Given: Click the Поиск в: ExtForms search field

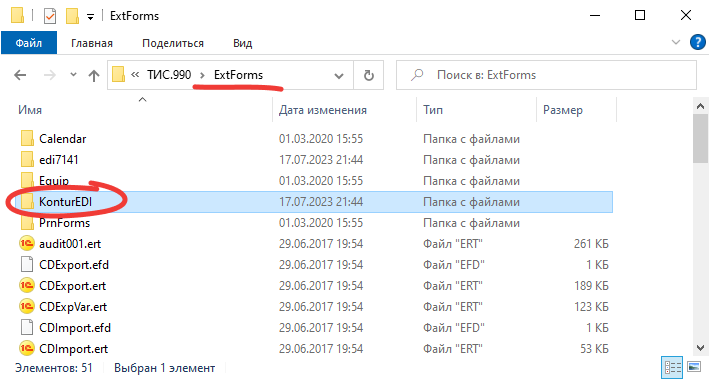Looking at the screenshot, I should 546,75.
